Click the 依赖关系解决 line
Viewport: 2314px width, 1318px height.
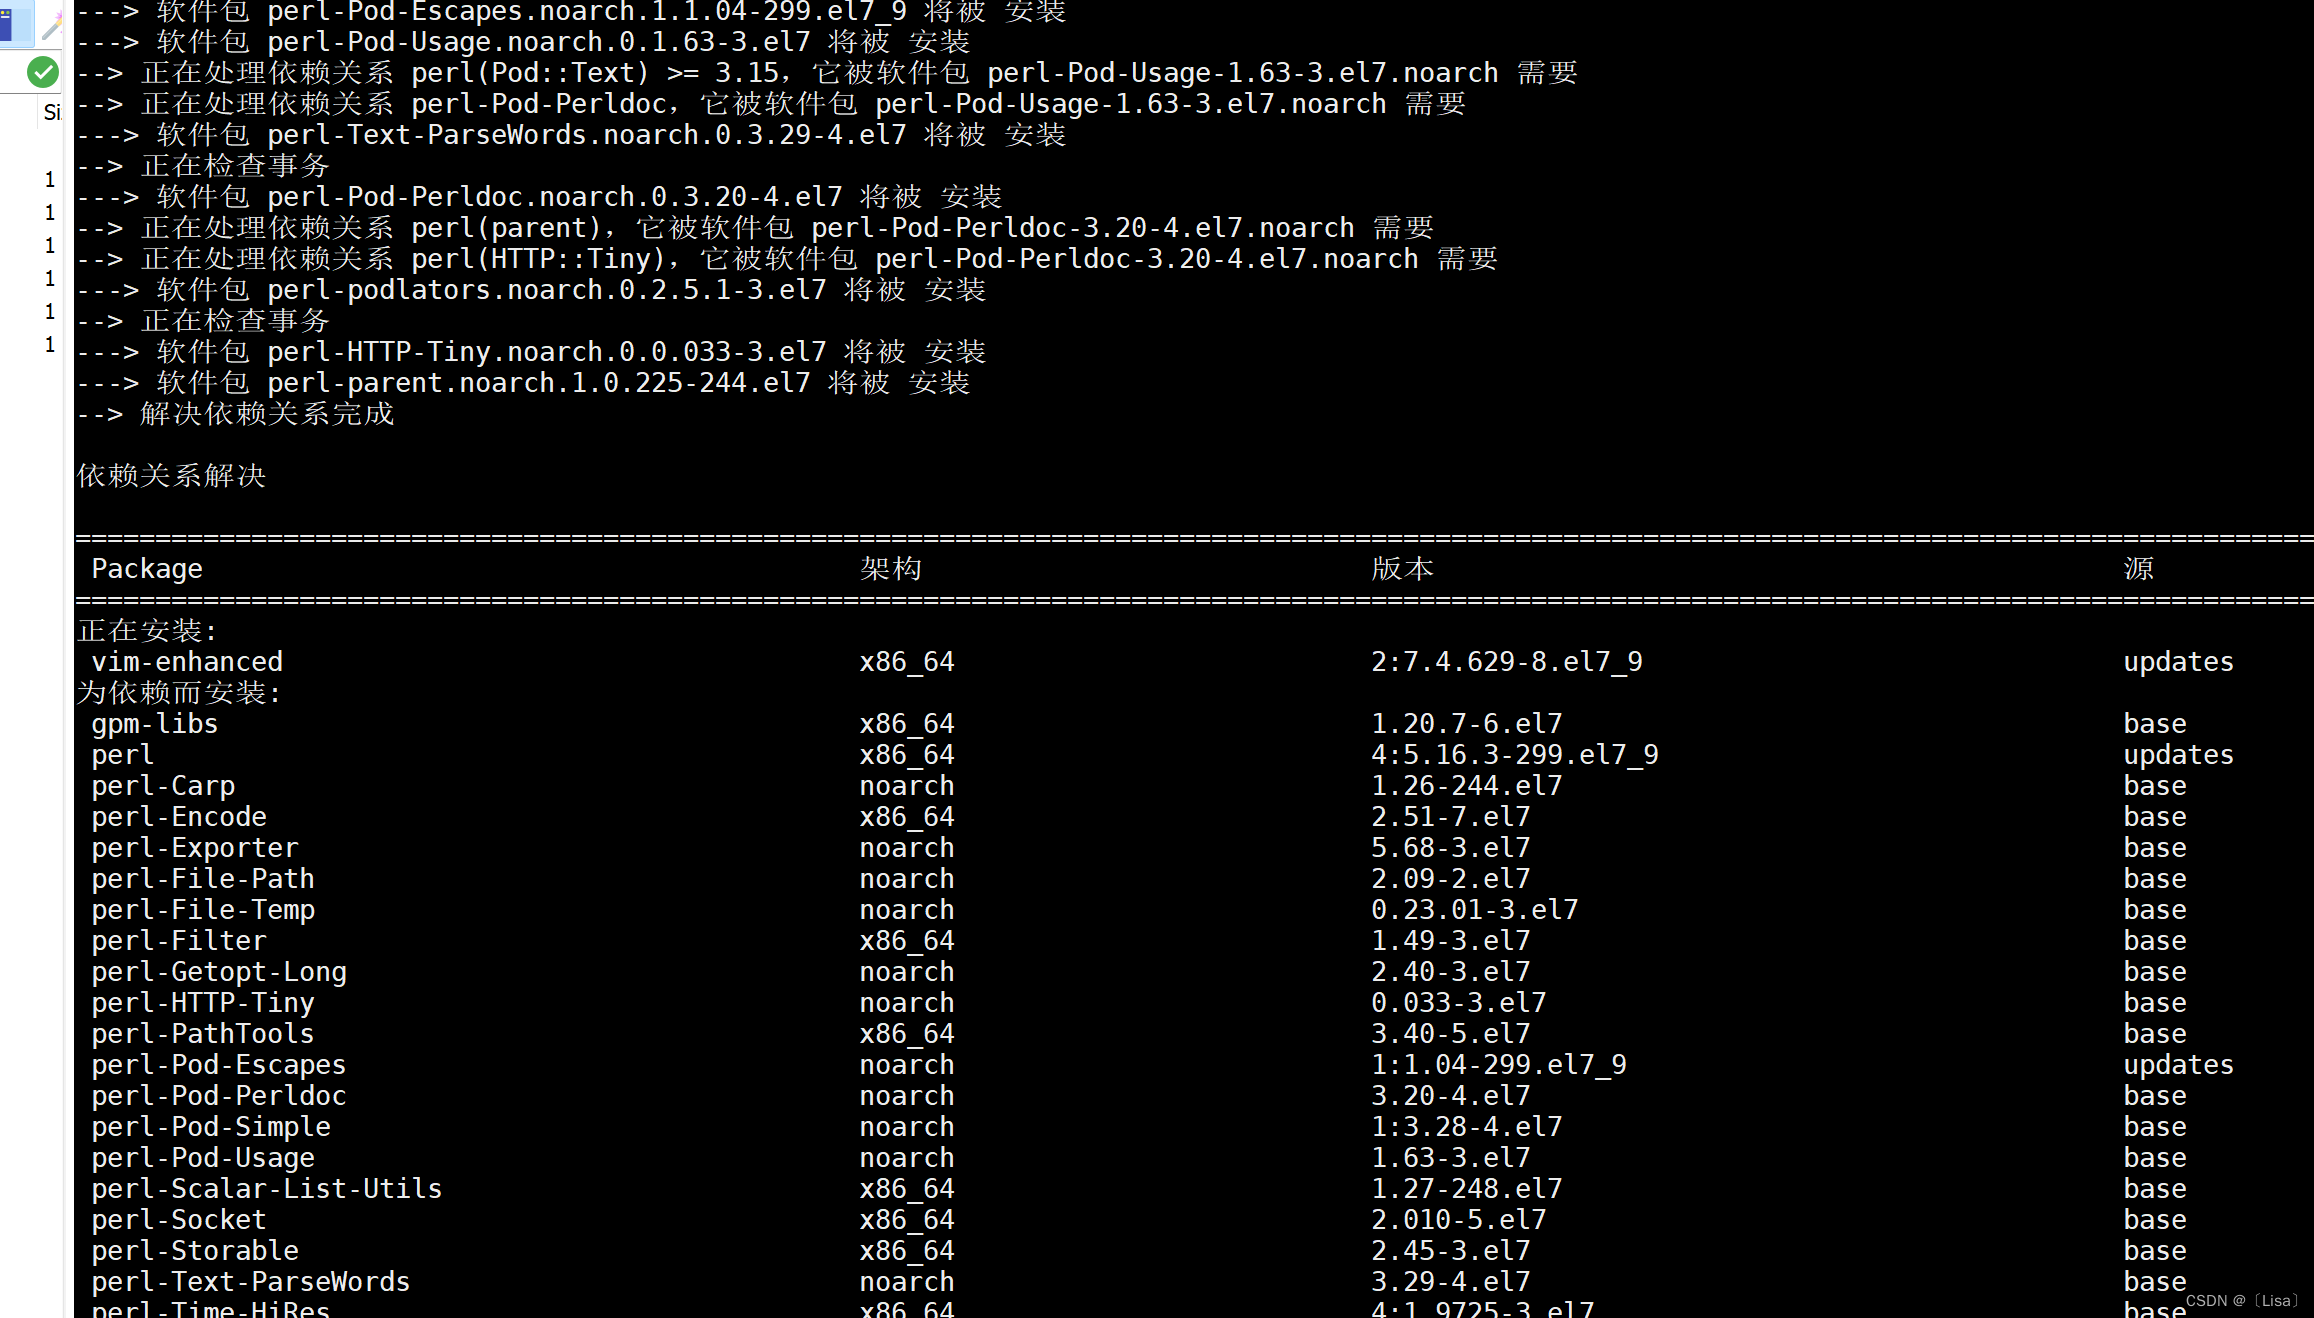point(171,475)
